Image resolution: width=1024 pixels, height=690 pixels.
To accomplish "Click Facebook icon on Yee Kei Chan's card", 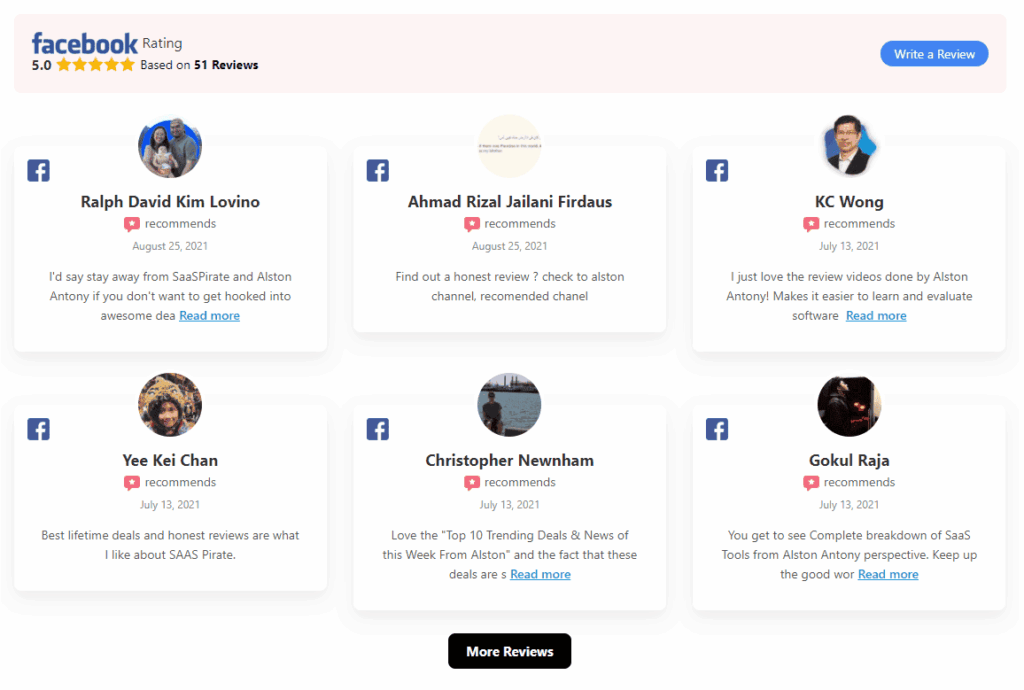I will pos(38,429).
